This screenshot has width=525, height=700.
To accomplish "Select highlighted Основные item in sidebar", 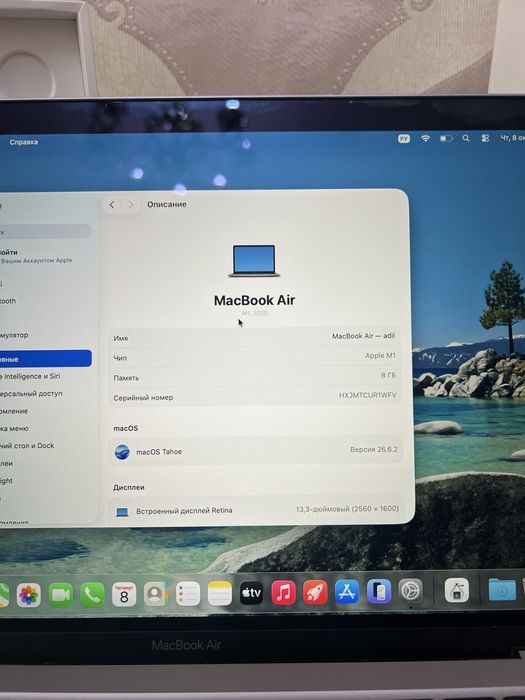I will pos(46,358).
